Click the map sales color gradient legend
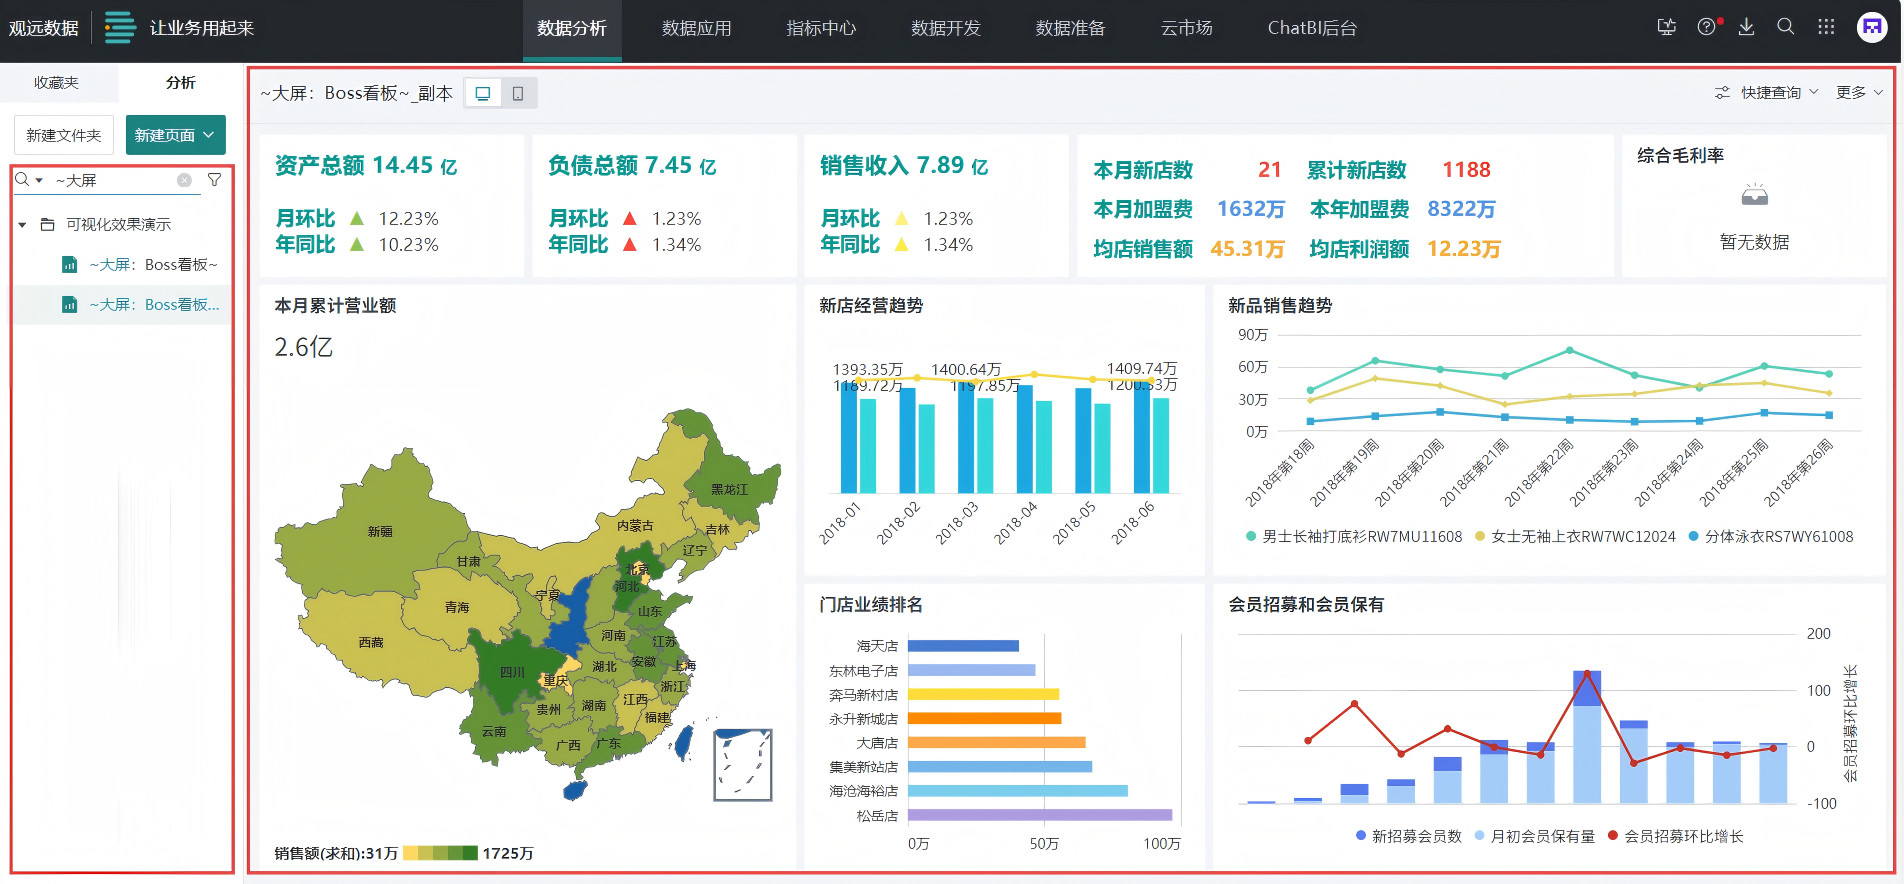This screenshot has width=1904, height=884. point(440,853)
